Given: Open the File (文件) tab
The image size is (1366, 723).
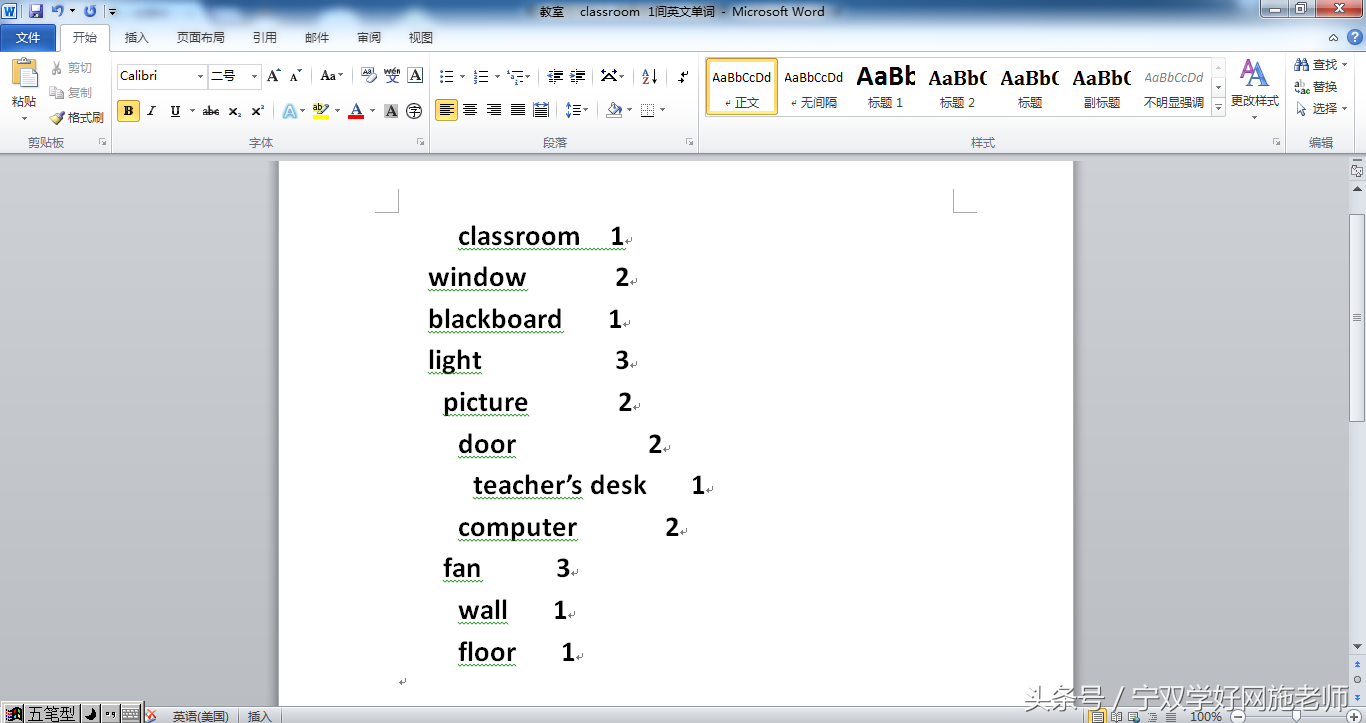Looking at the screenshot, I should point(28,37).
